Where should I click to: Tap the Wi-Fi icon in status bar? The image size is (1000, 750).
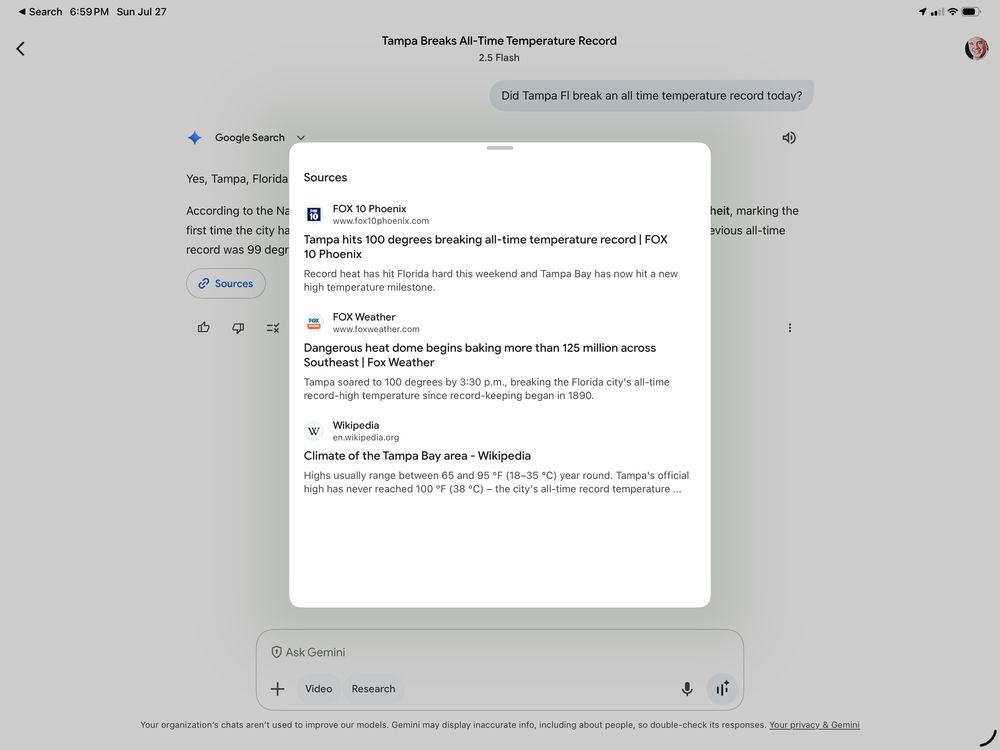click(x=952, y=11)
